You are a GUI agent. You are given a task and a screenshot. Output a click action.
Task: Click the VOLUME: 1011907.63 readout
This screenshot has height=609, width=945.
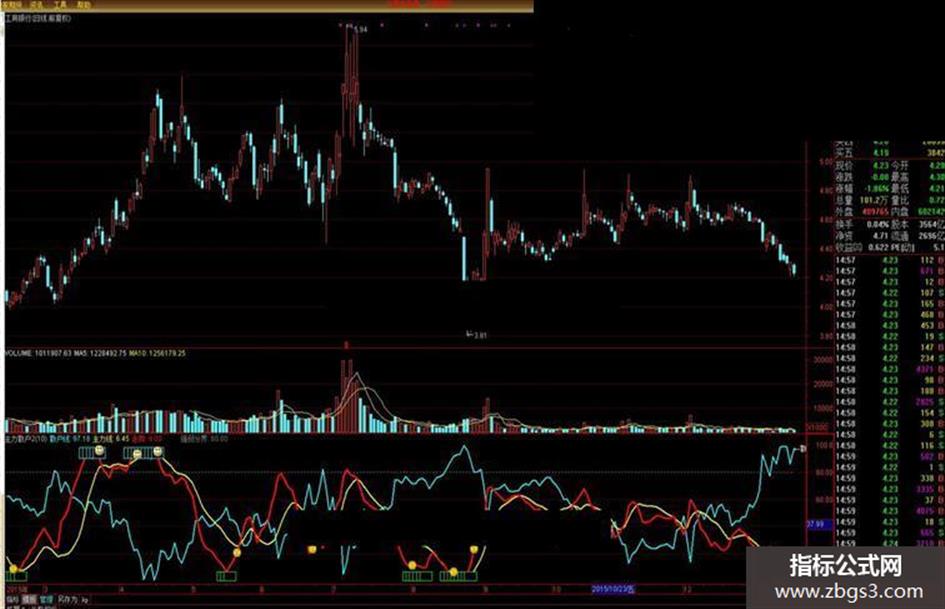(38, 353)
